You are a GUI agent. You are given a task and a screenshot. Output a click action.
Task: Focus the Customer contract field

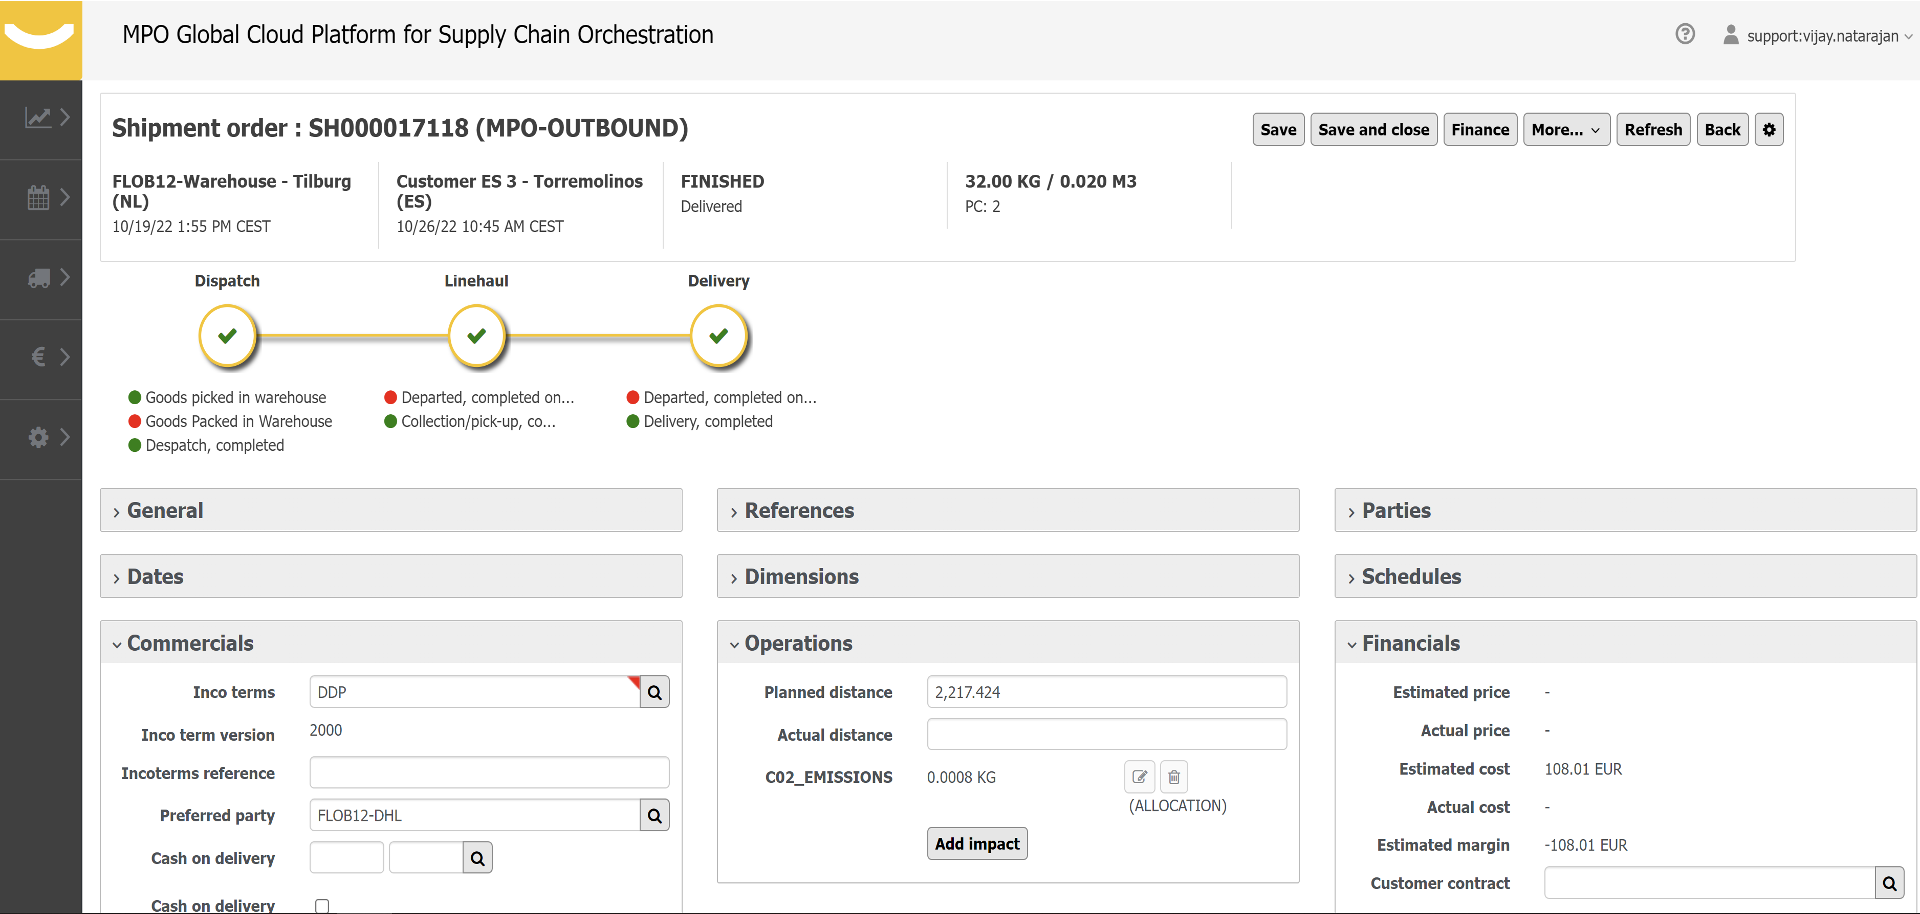coord(1710,883)
